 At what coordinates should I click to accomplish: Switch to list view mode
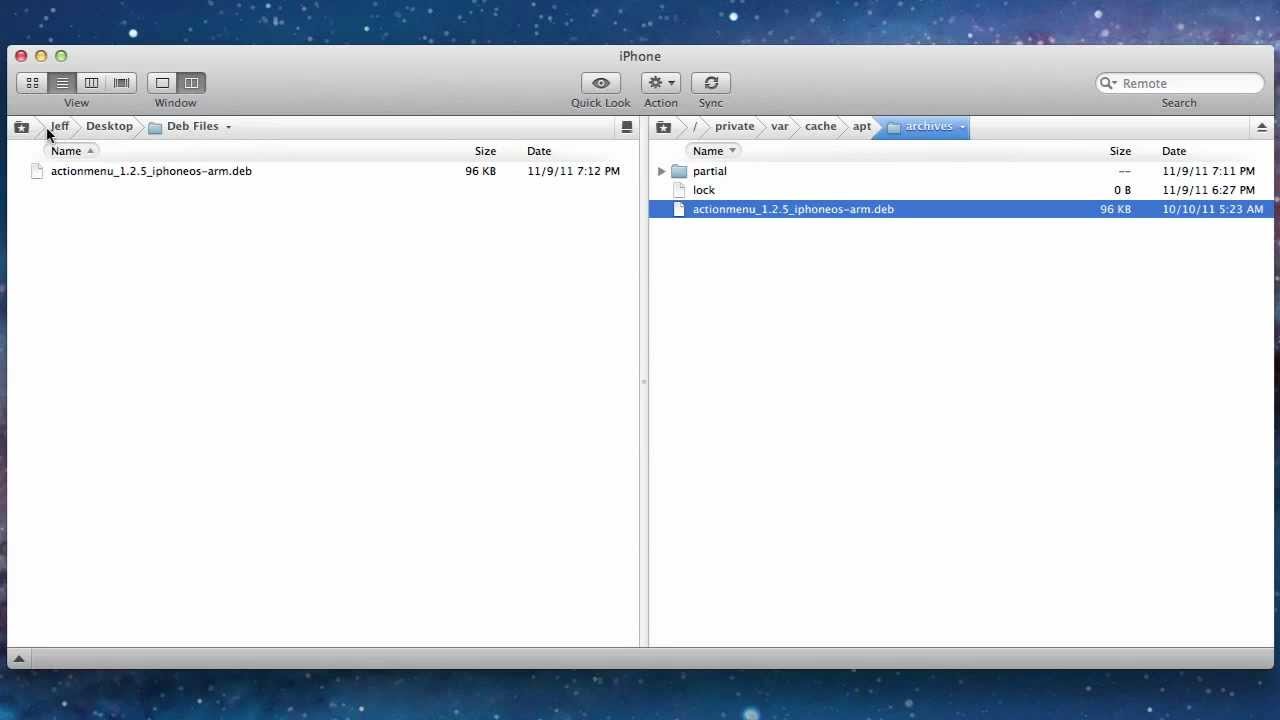point(62,83)
